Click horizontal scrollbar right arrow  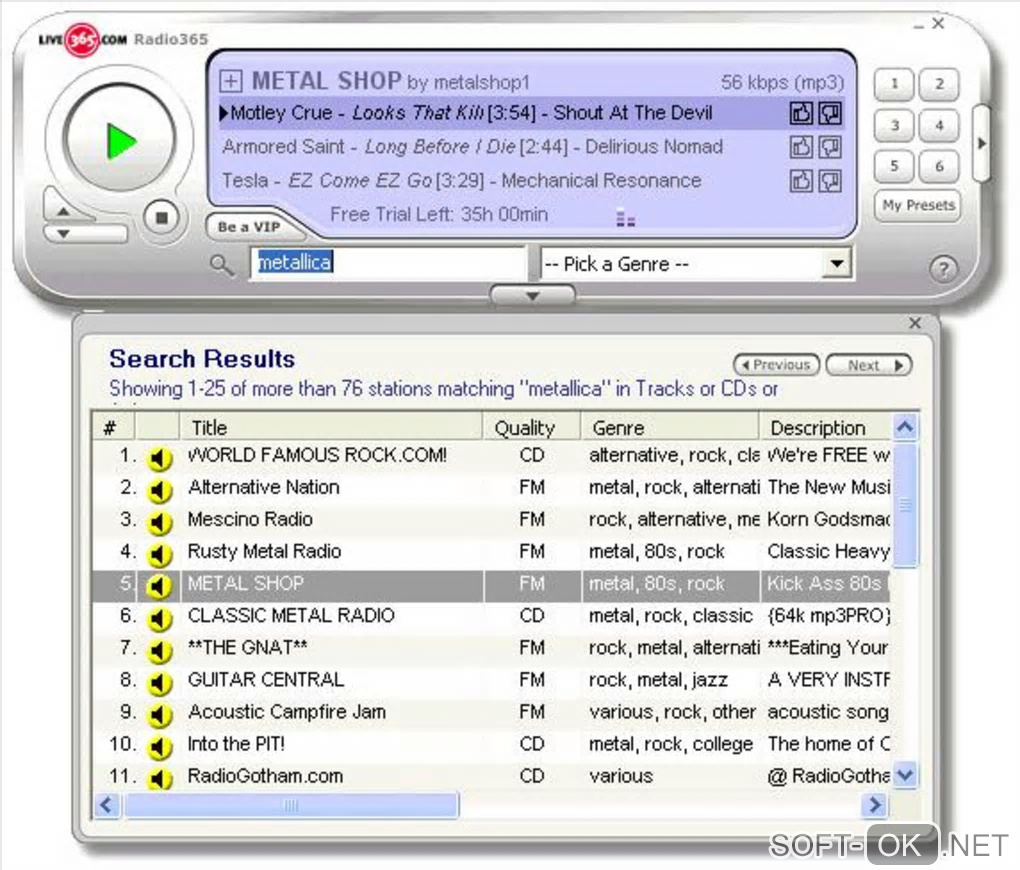[875, 805]
